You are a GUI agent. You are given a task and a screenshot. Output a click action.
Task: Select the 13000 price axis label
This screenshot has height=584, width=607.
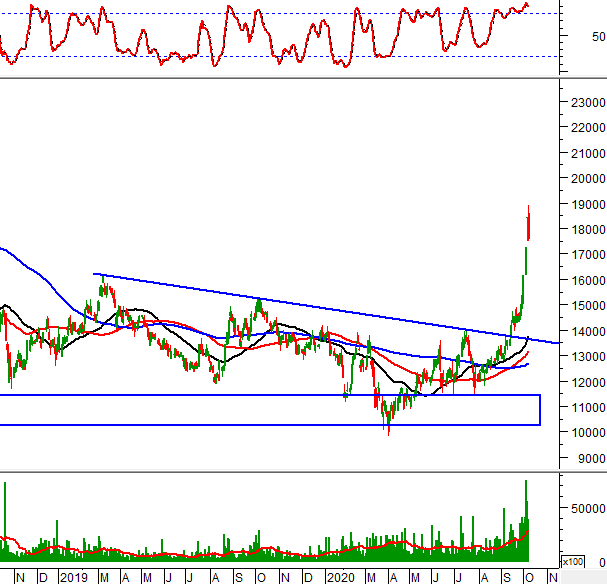(588, 356)
